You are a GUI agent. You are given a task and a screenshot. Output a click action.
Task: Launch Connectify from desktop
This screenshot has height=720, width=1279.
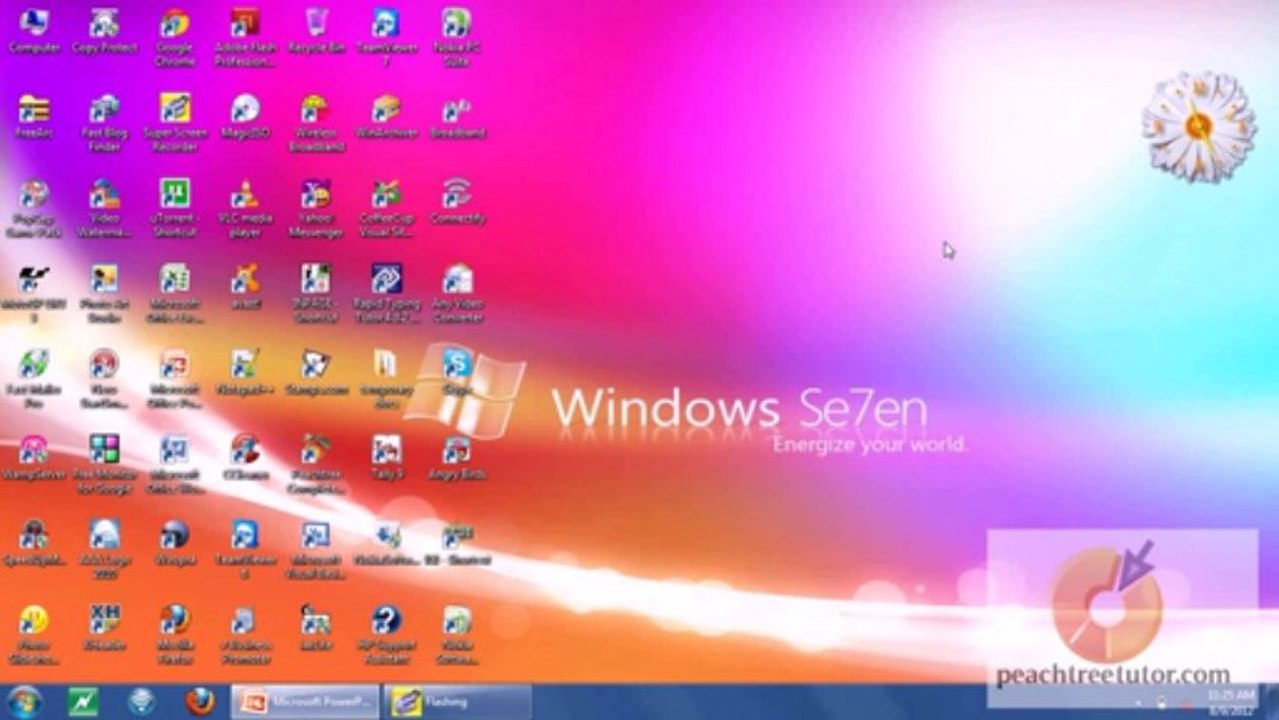click(x=457, y=202)
